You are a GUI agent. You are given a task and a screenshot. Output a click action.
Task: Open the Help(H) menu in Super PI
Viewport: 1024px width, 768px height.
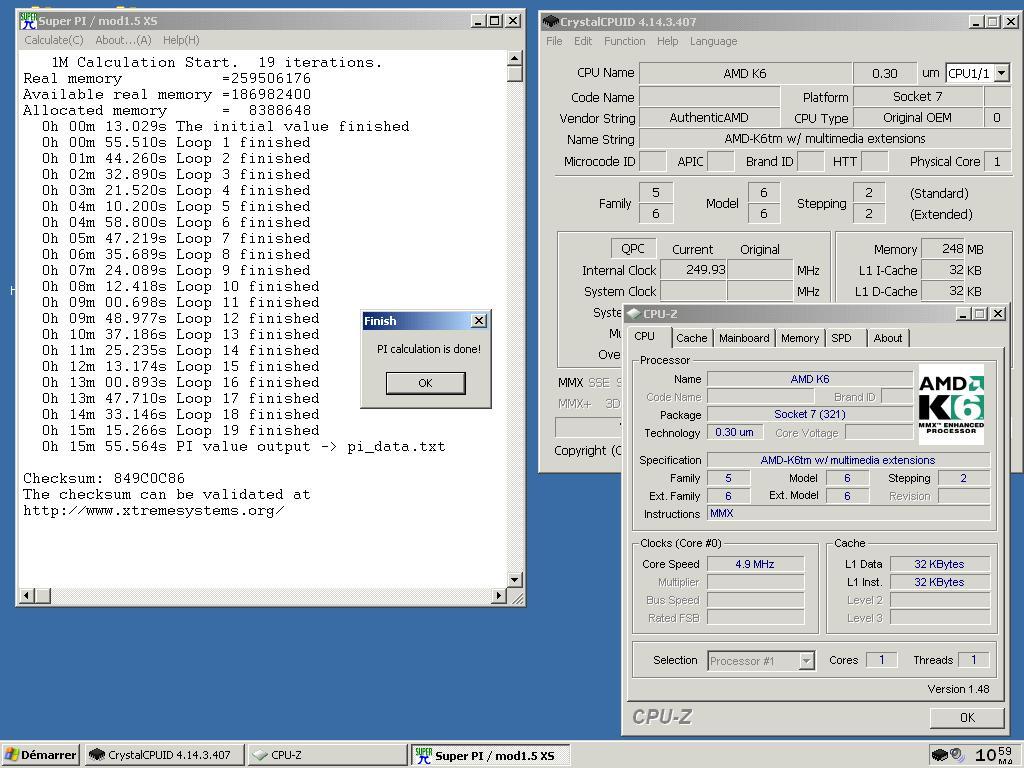tap(181, 40)
